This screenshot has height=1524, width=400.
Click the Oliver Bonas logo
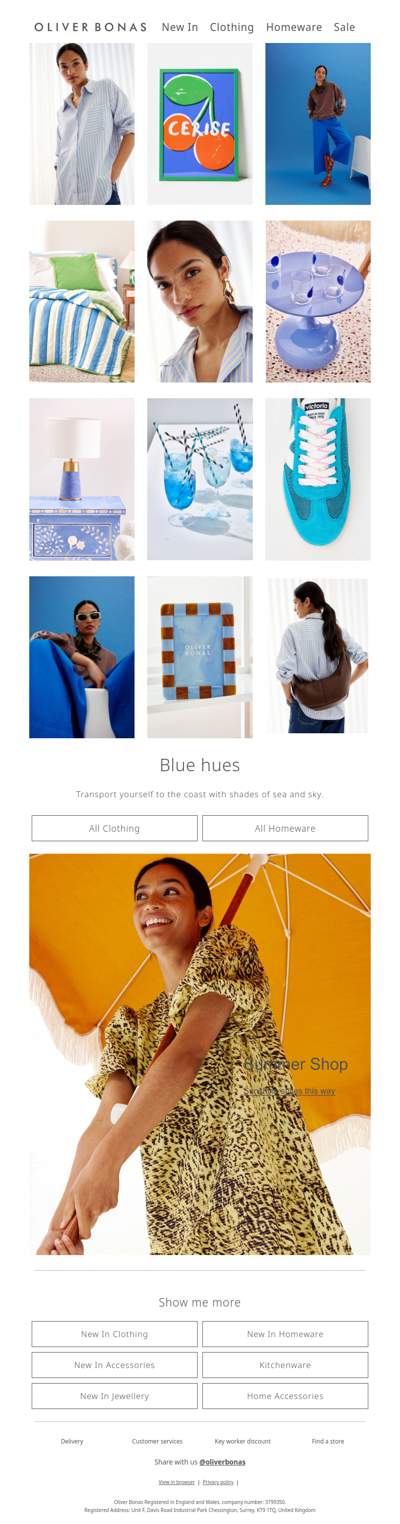90,27
